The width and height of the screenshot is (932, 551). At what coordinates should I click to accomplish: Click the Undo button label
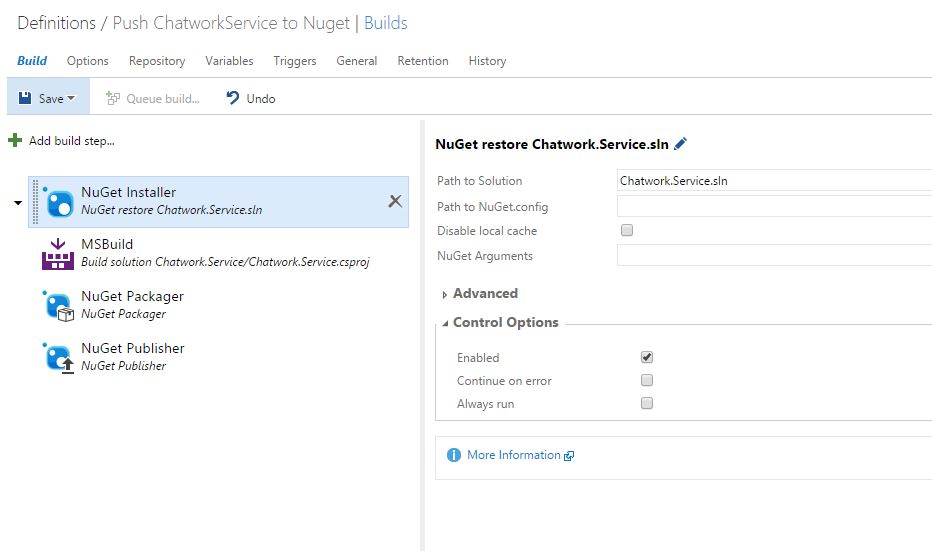tap(261, 99)
